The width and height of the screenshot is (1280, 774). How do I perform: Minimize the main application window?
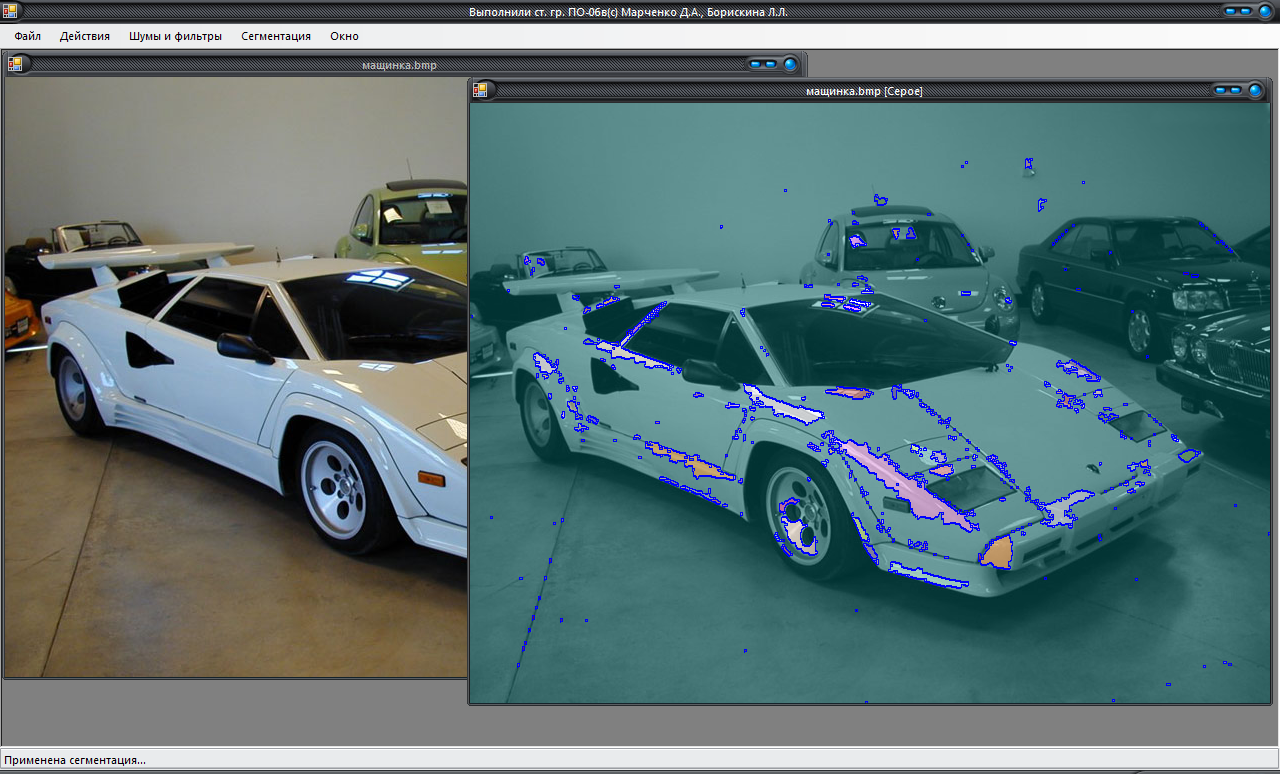(x=1231, y=11)
